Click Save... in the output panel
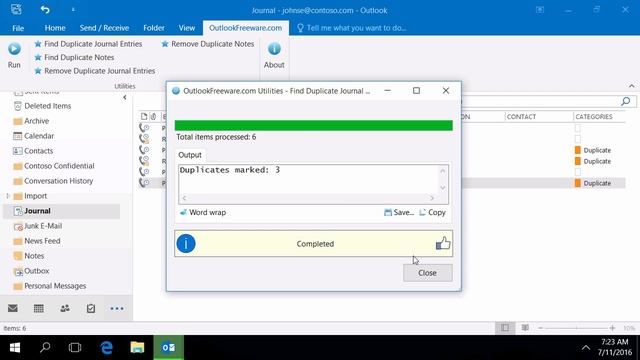The width and height of the screenshot is (640, 360). pyautogui.click(x=399, y=212)
